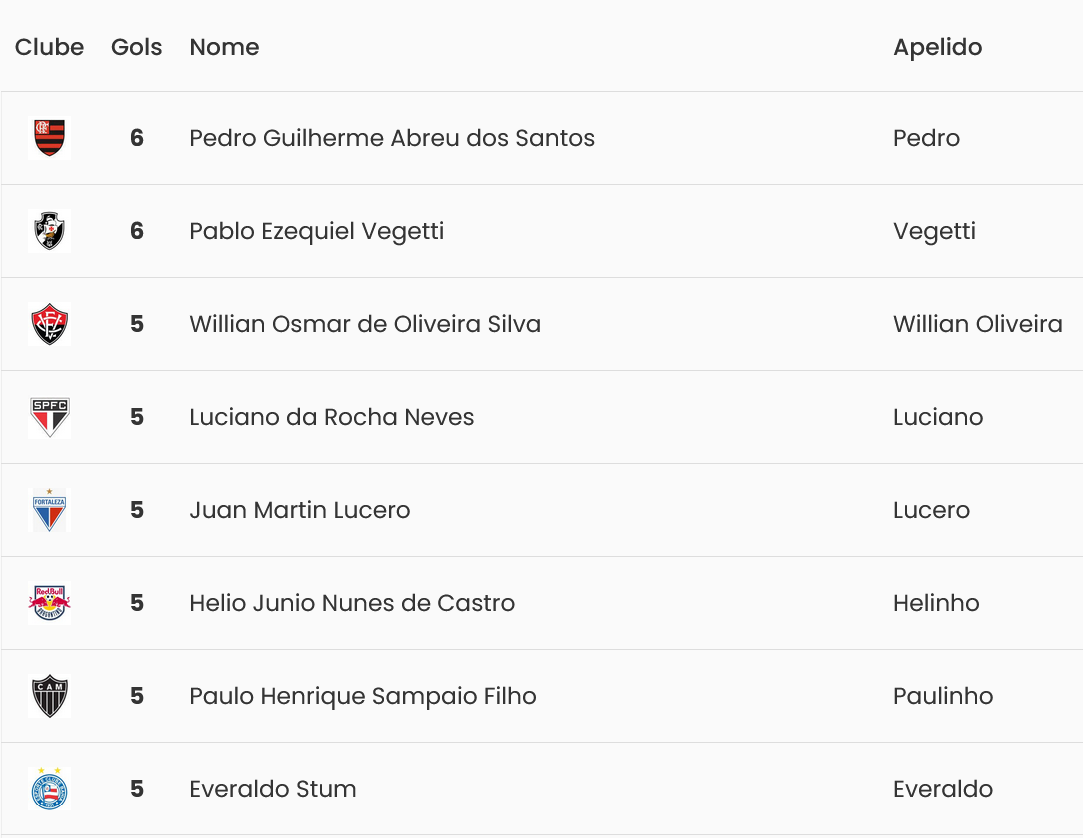This screenshot has height=839, width=1083.
Task: Click Everaldo Stum's name
Action: pyautogui.click(x=273, y=789)
